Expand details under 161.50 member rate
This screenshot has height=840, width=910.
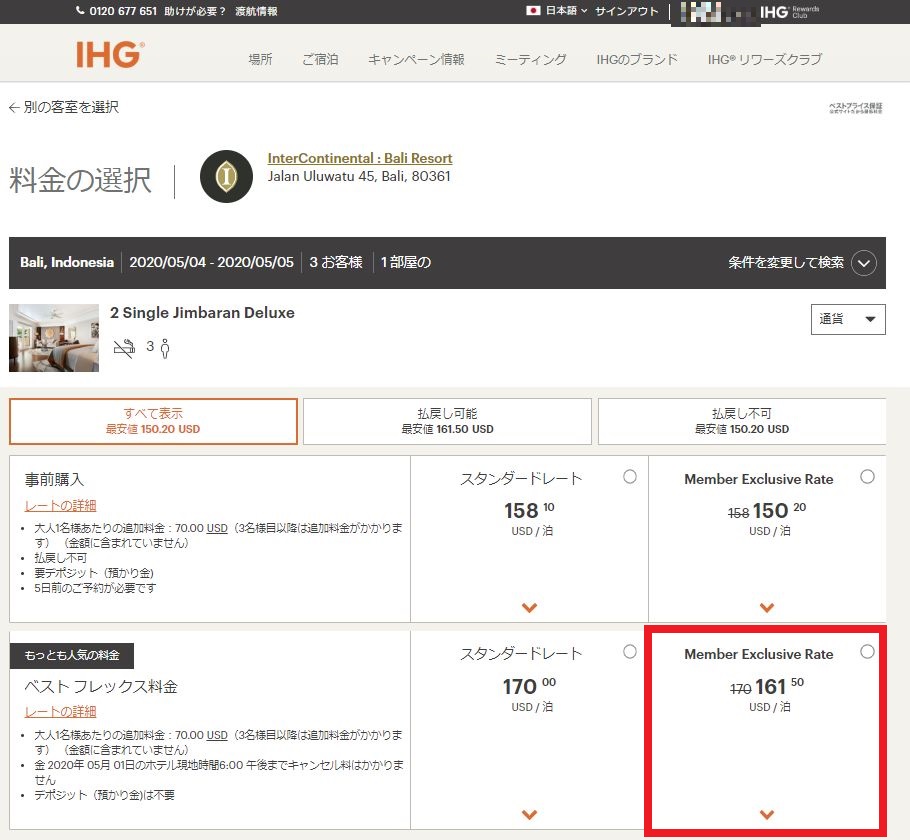pos(767,814)
